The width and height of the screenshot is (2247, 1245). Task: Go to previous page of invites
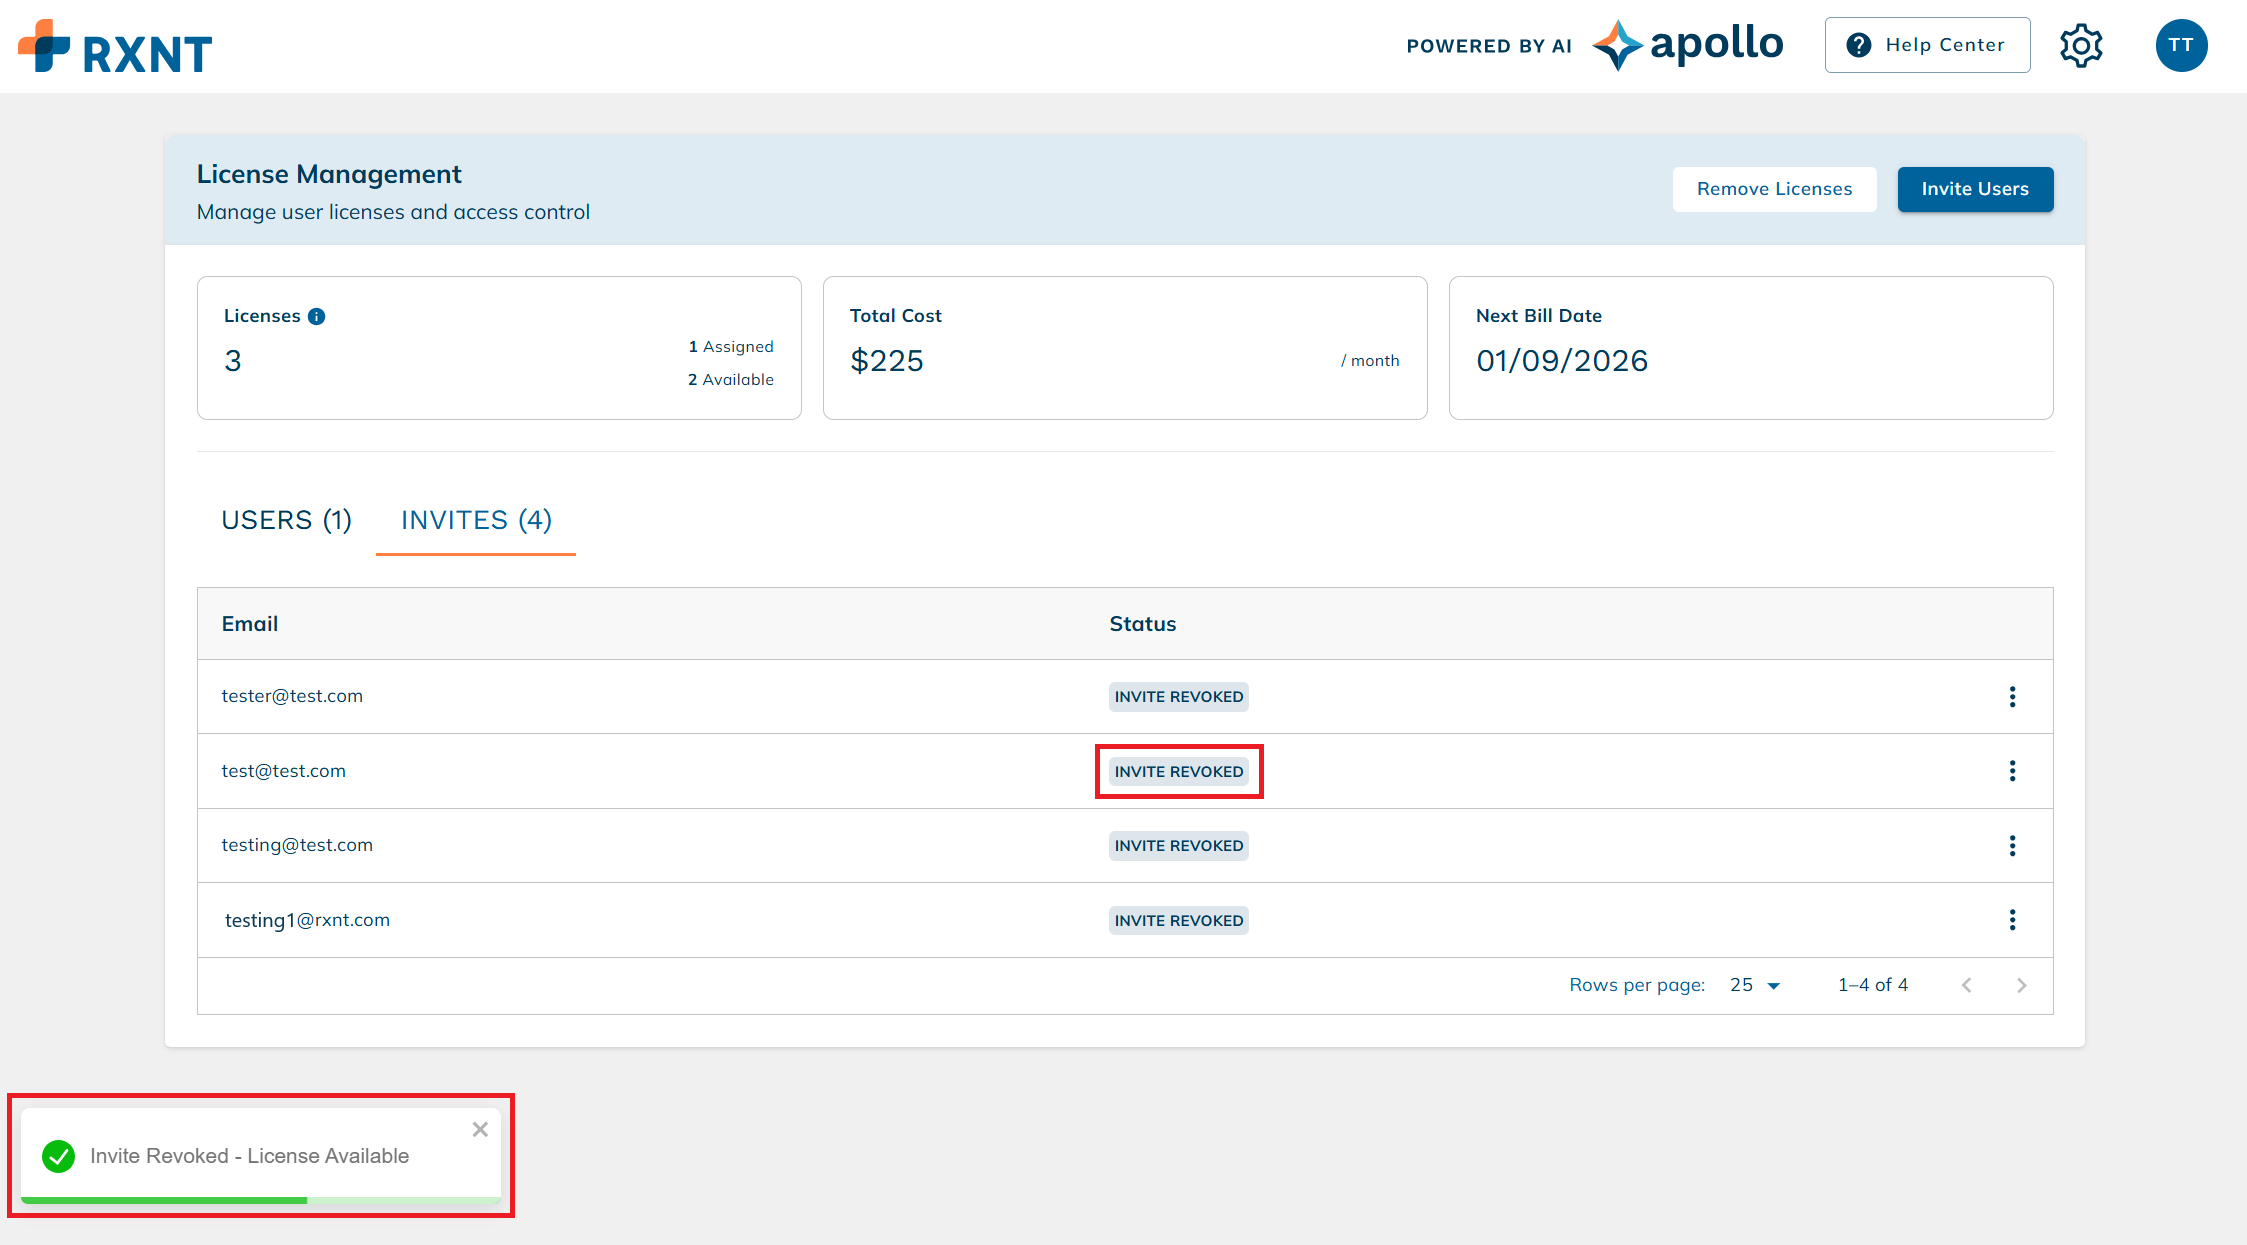pos(1966,985)
